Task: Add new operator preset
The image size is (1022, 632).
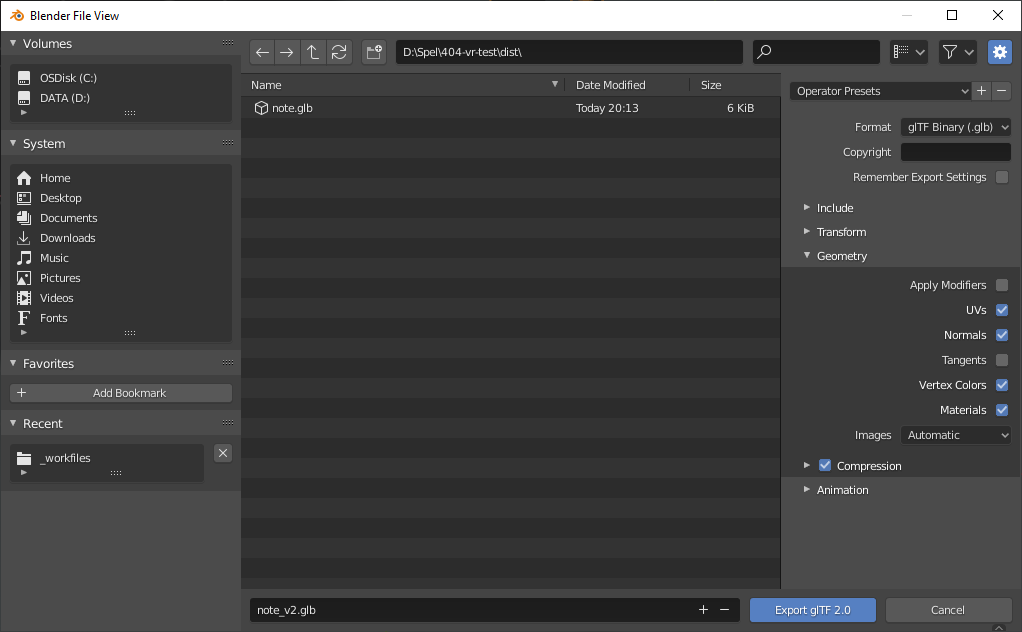Action: pos(982,91)
